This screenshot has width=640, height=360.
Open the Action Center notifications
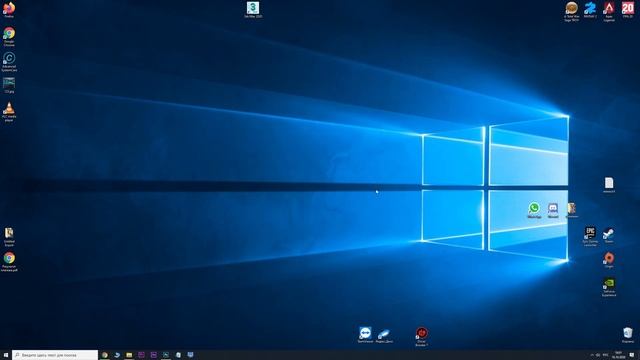(632, 355)
